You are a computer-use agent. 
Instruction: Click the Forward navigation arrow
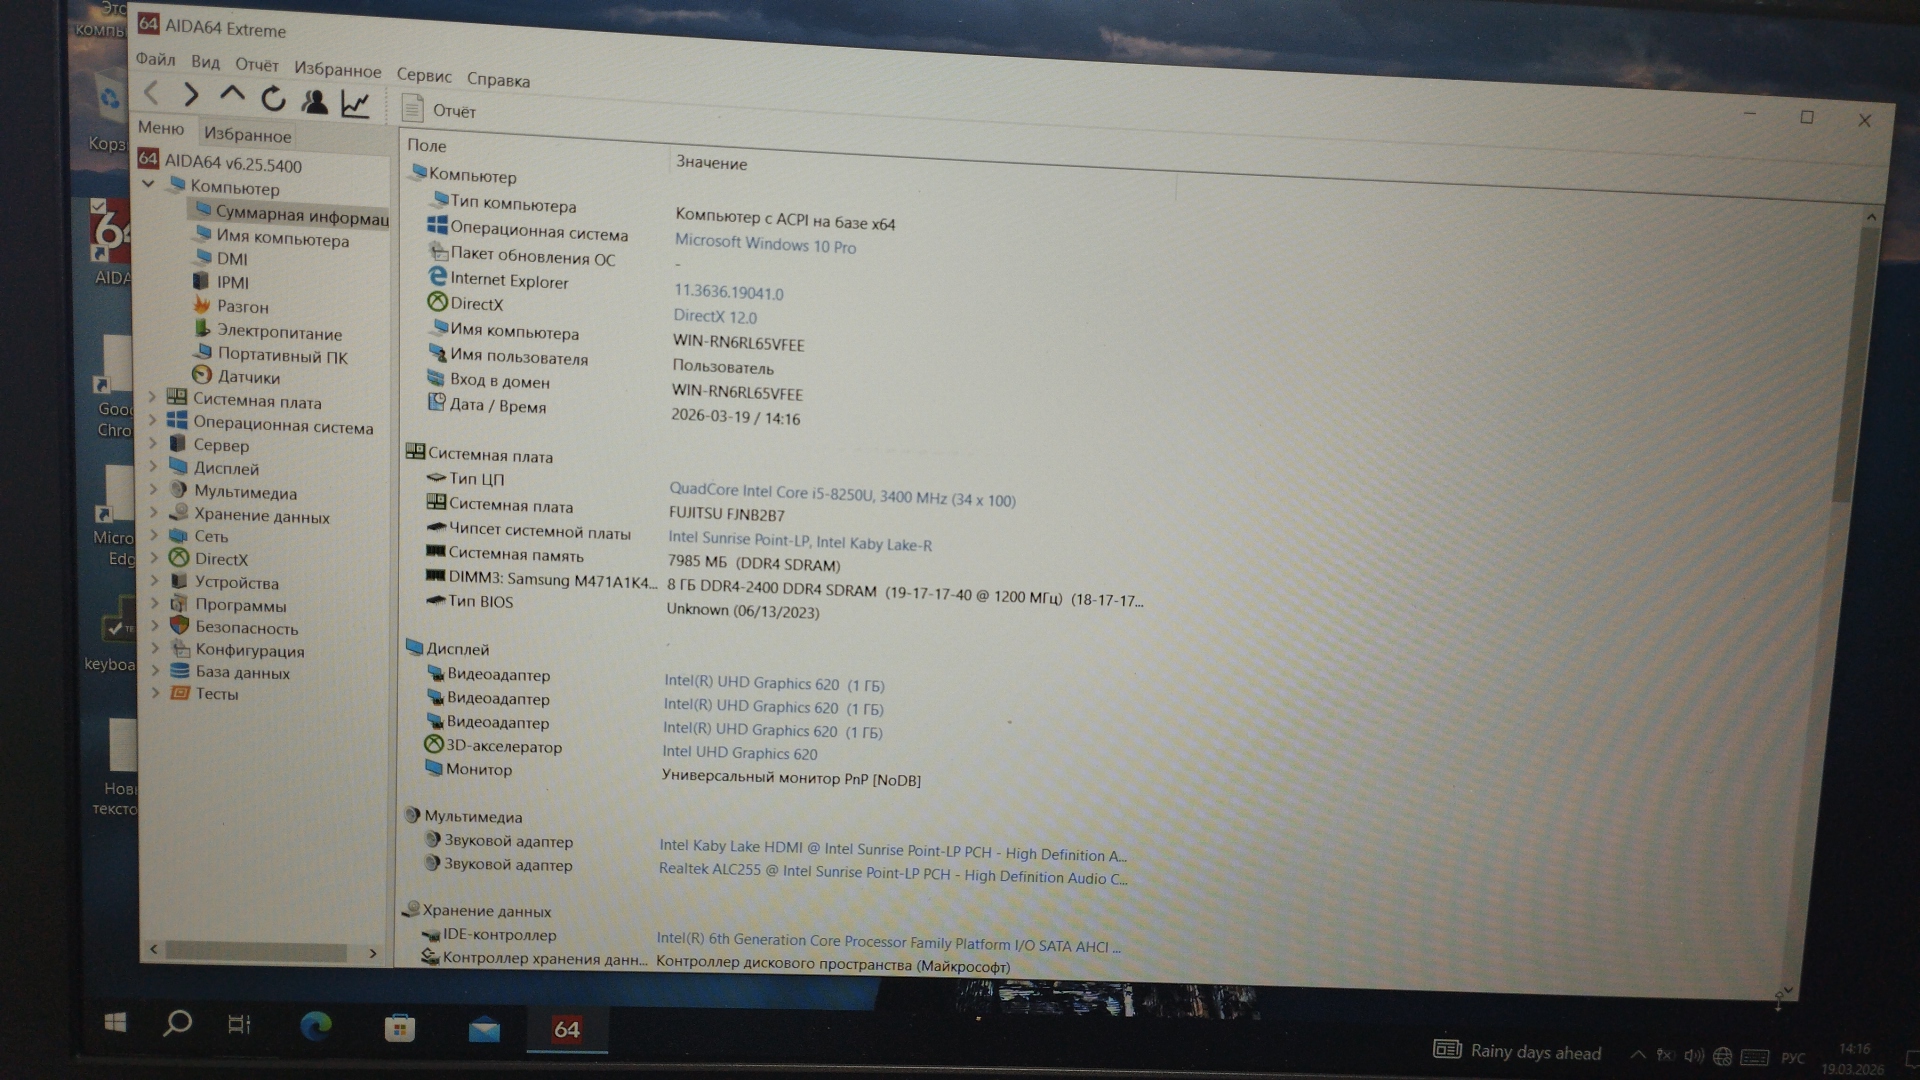pos(191,95)
